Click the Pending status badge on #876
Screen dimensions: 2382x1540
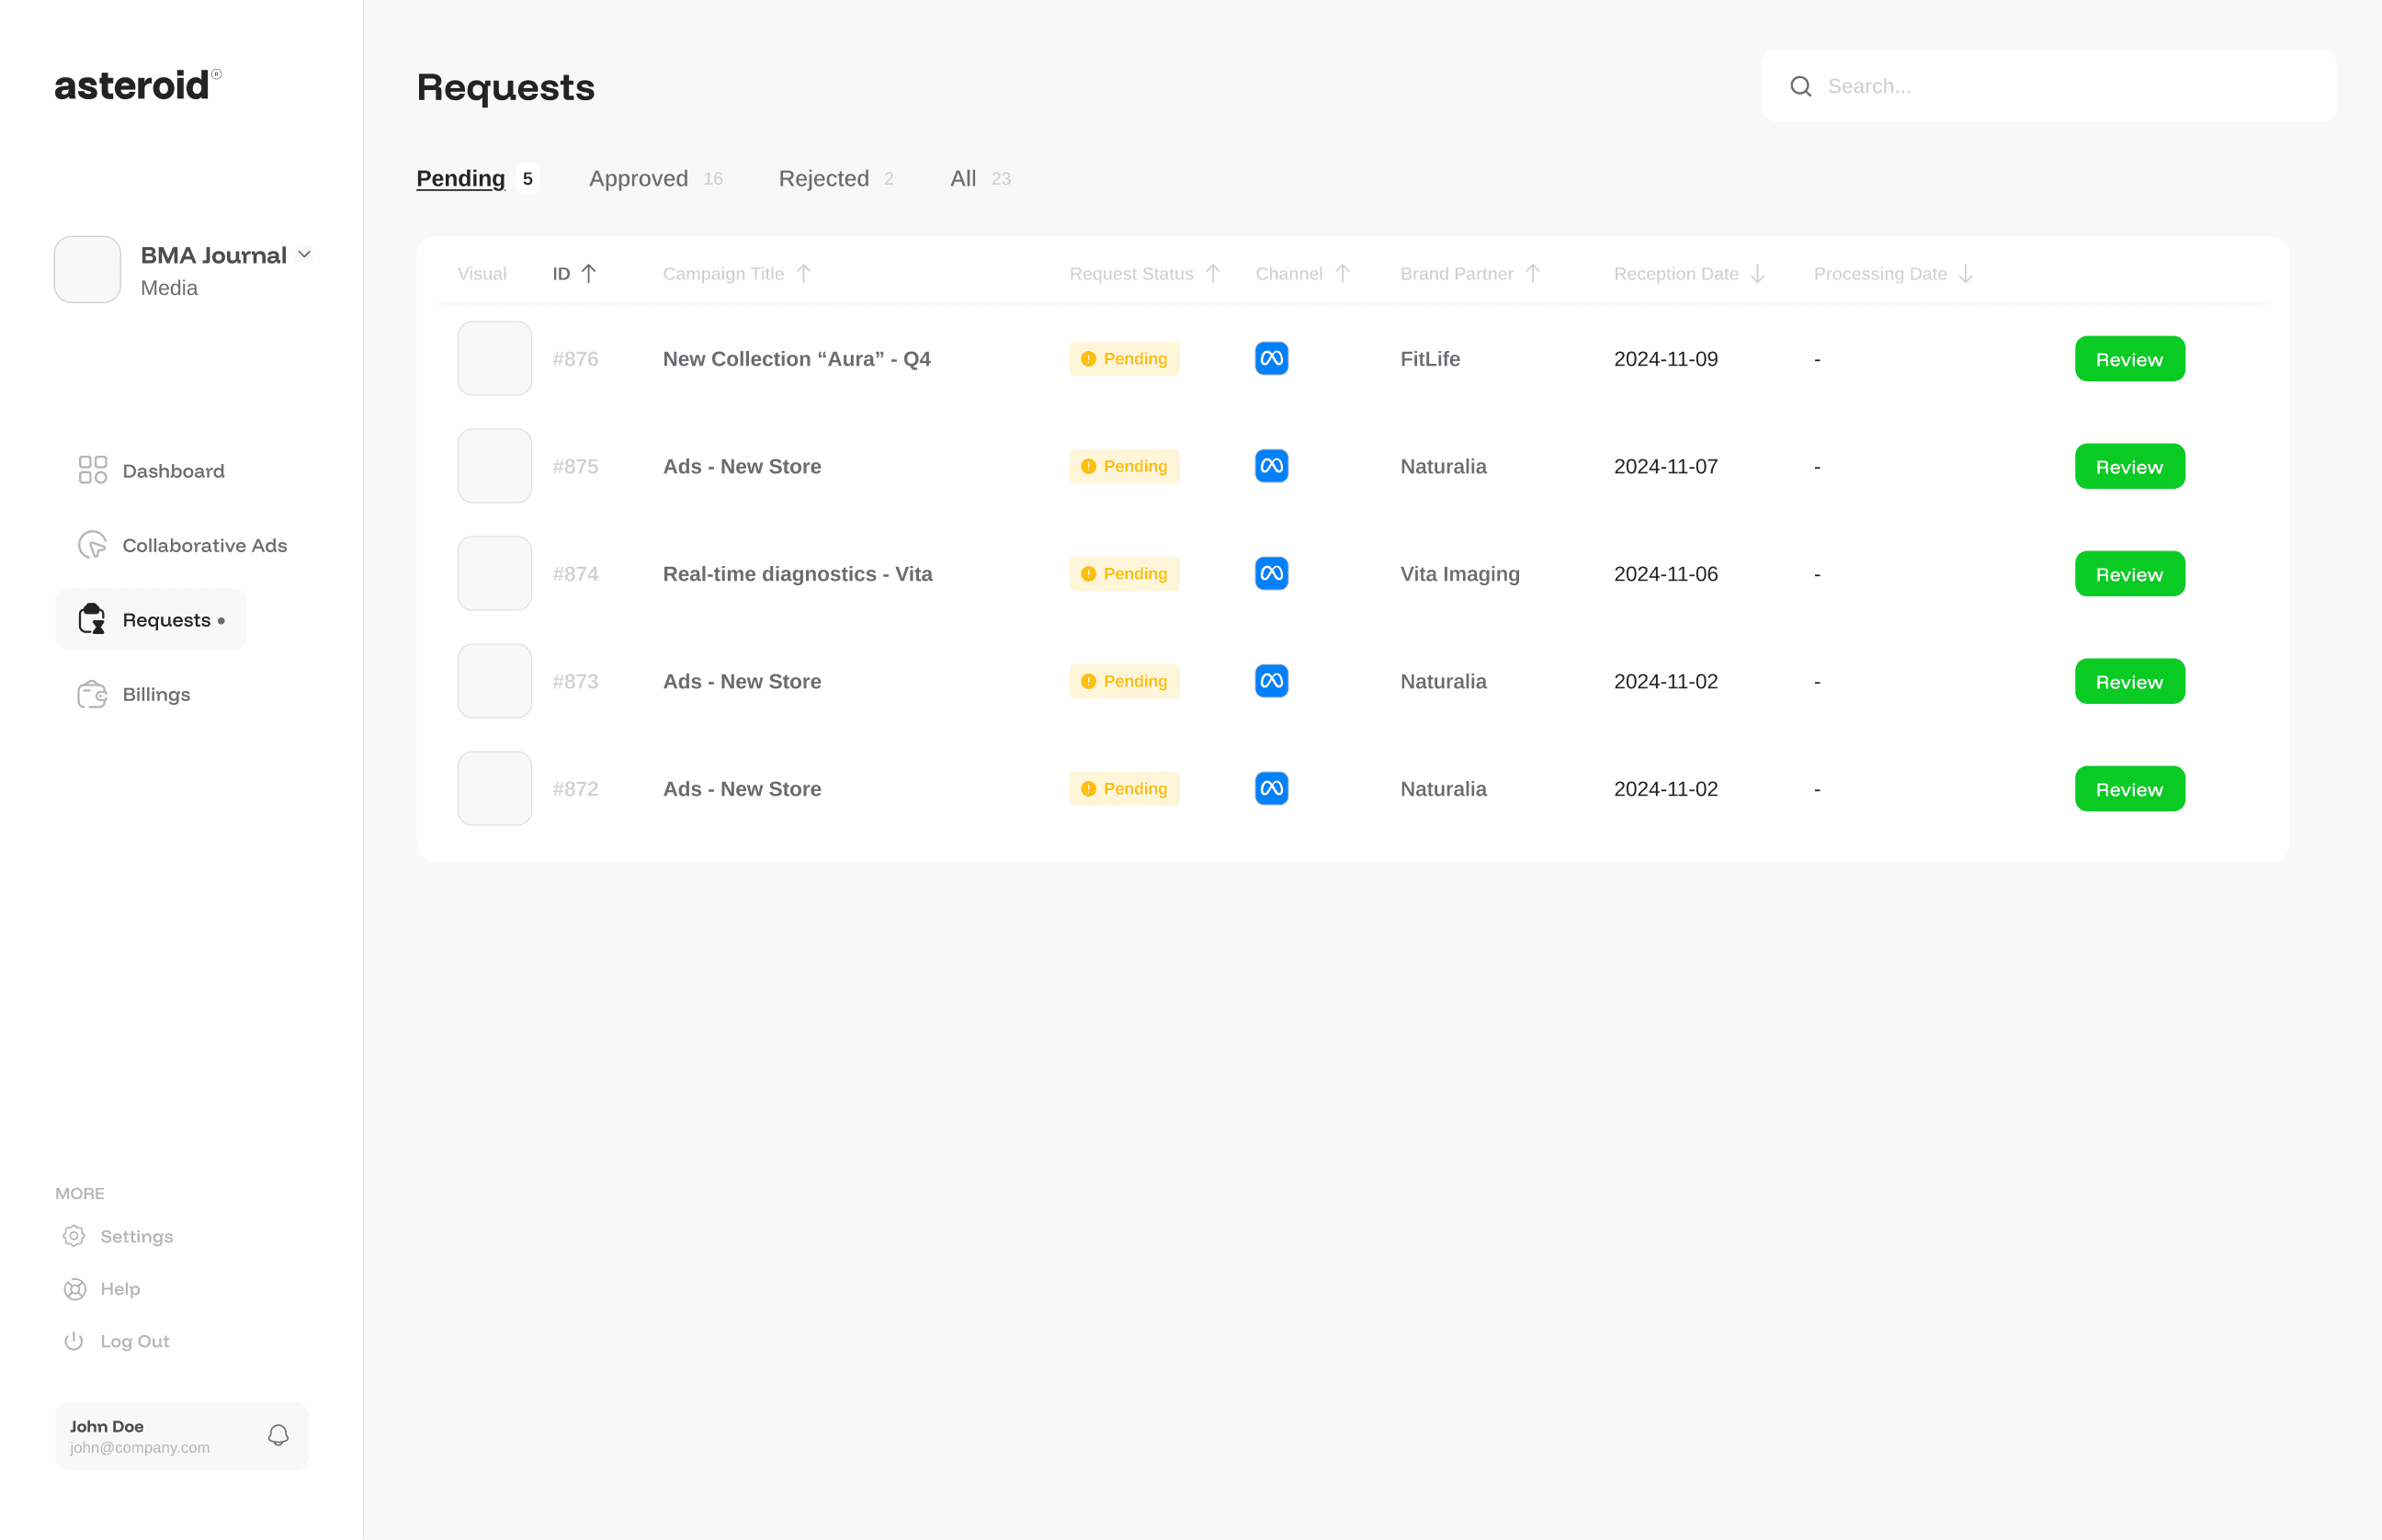[x=1124, y=358]
